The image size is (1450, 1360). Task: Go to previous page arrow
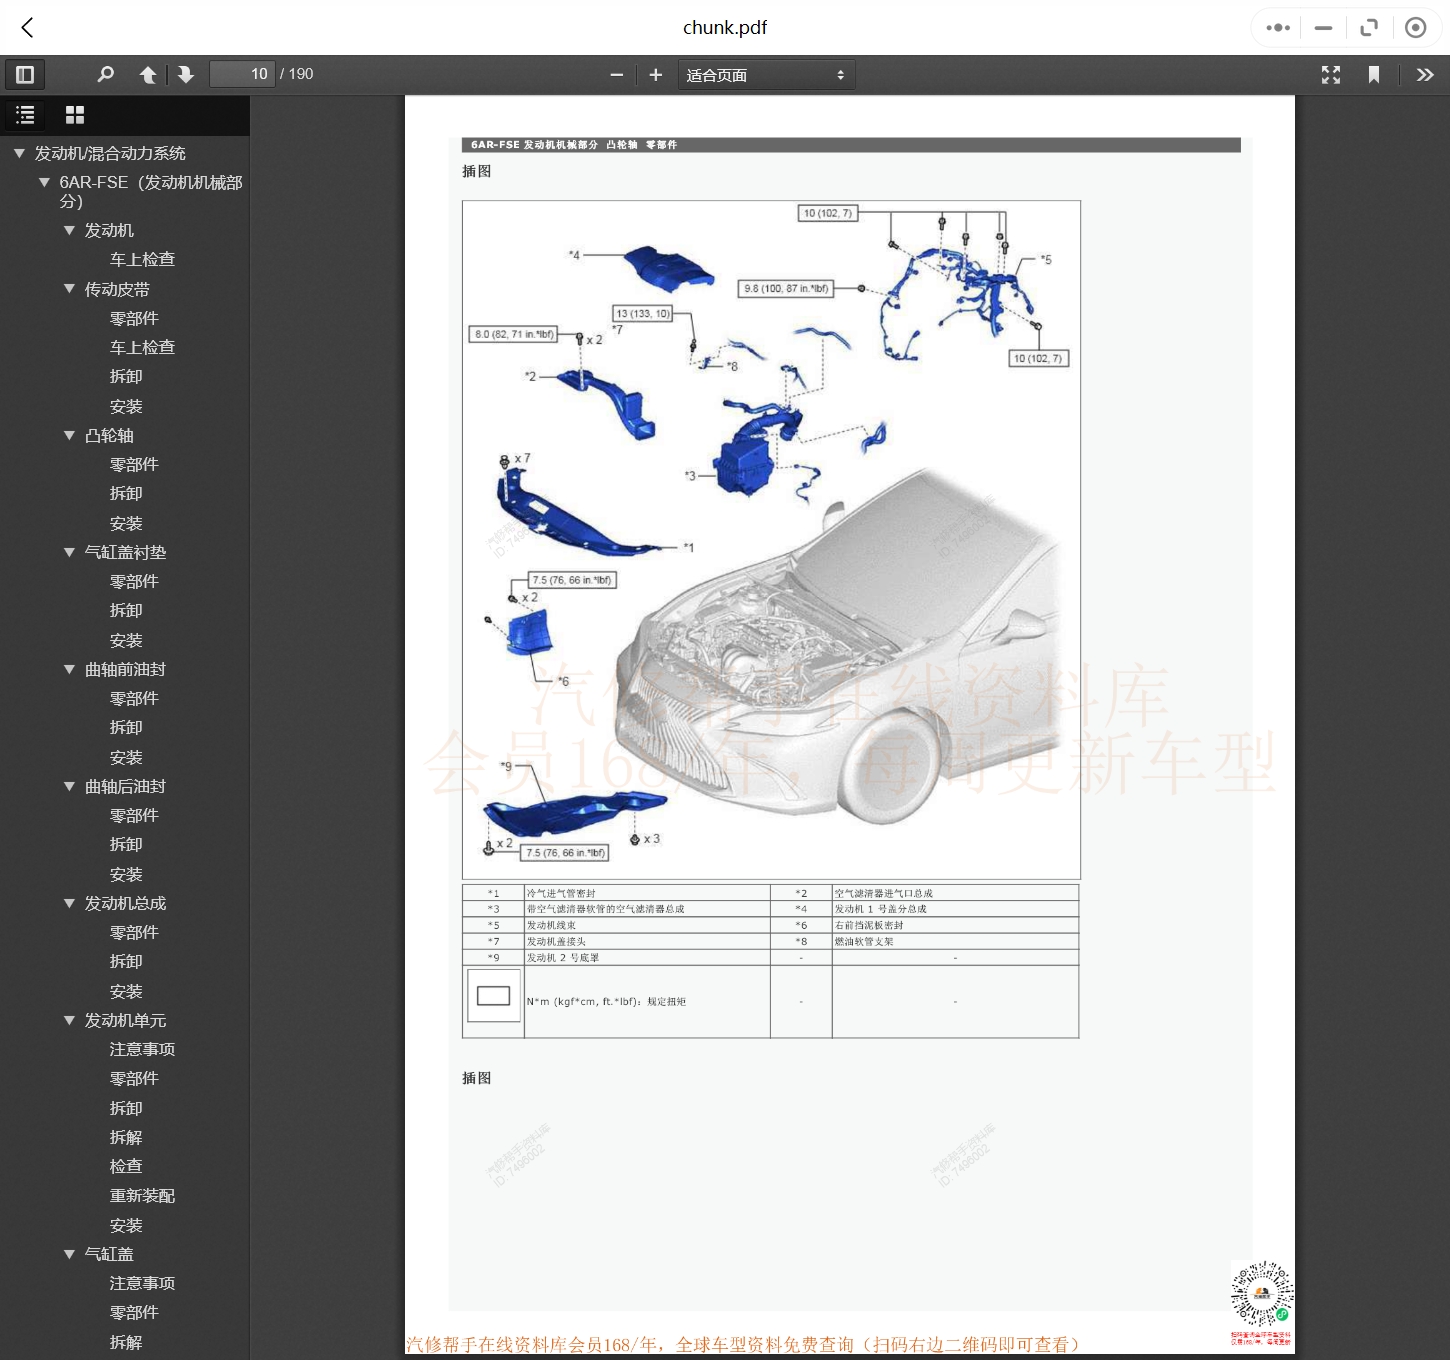pos(148,75)
